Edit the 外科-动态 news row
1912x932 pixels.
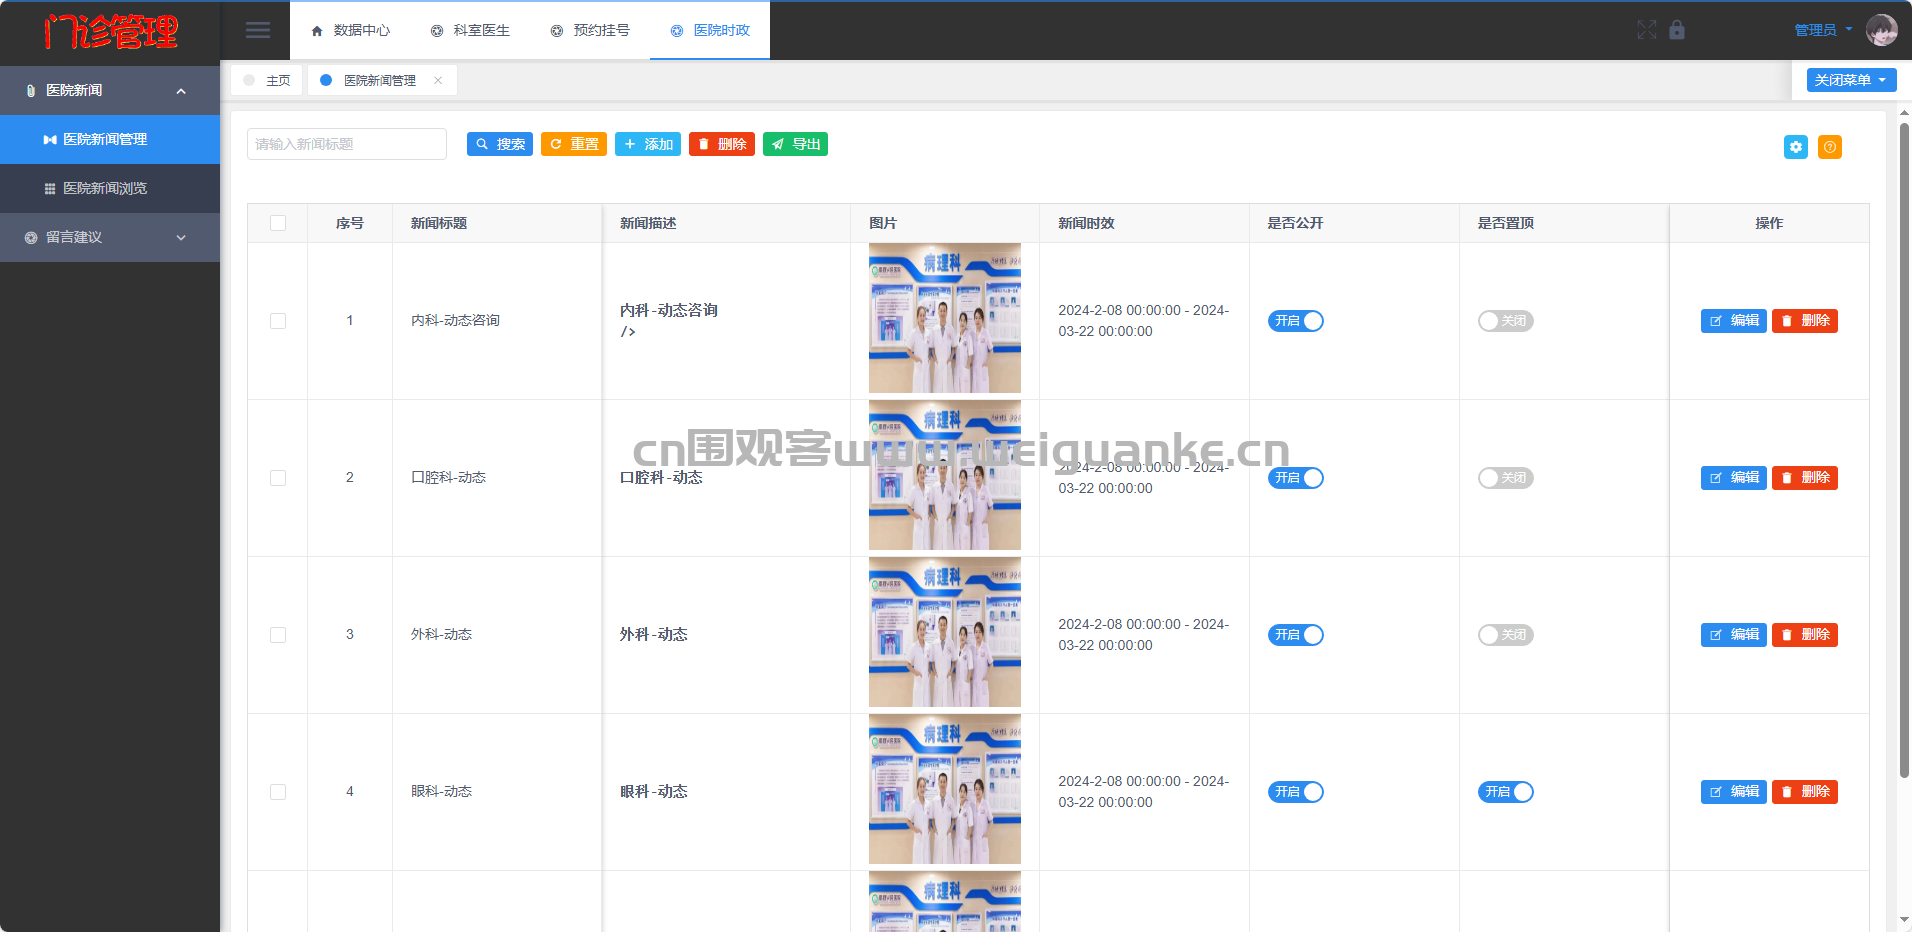(x=1734, y=635)
